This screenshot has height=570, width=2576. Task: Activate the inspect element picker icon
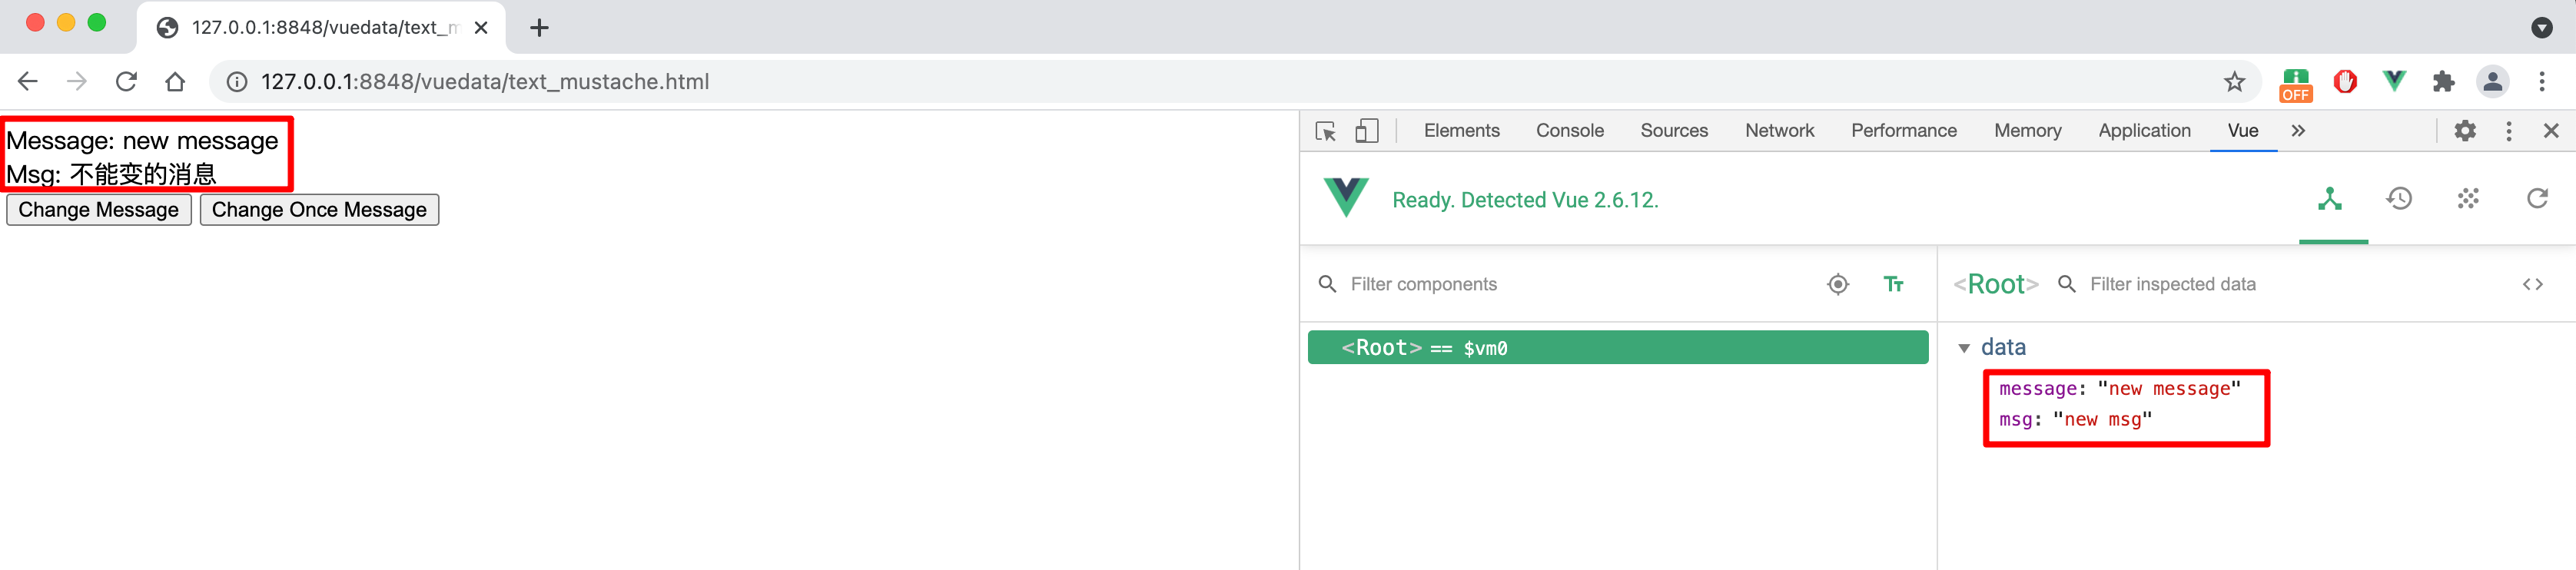pos(1326,131)
